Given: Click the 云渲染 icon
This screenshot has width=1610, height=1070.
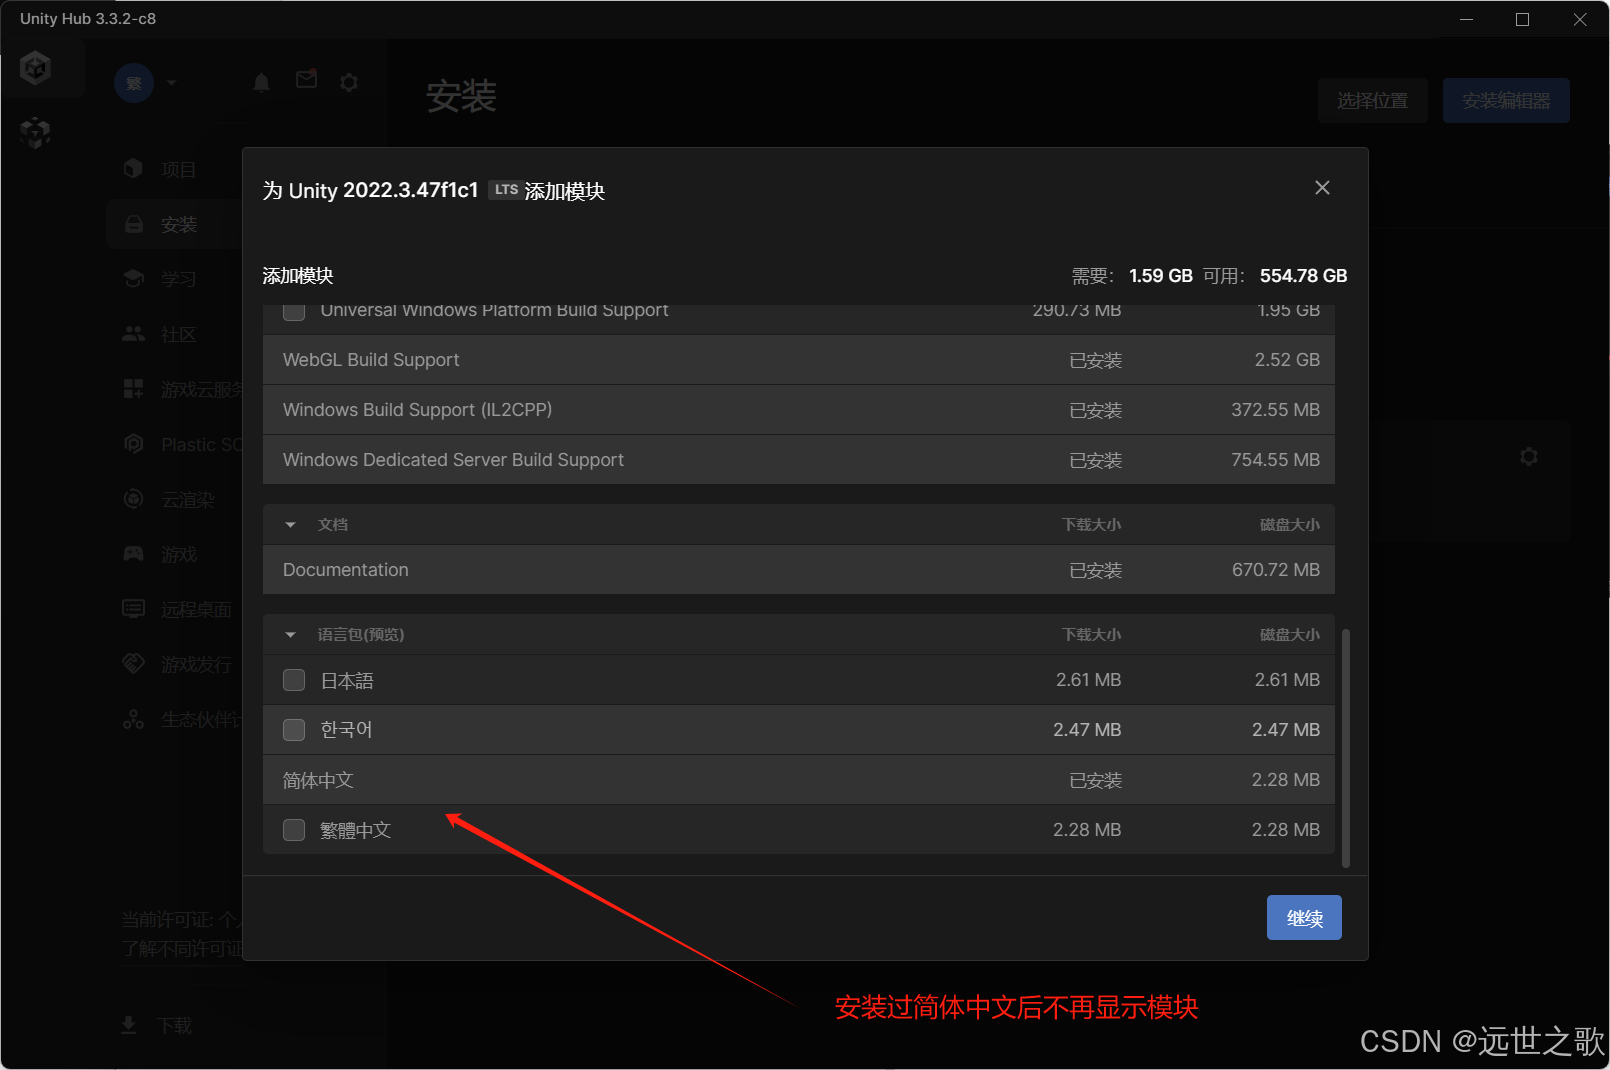Looking at the screenshot, I should (133, 498).
